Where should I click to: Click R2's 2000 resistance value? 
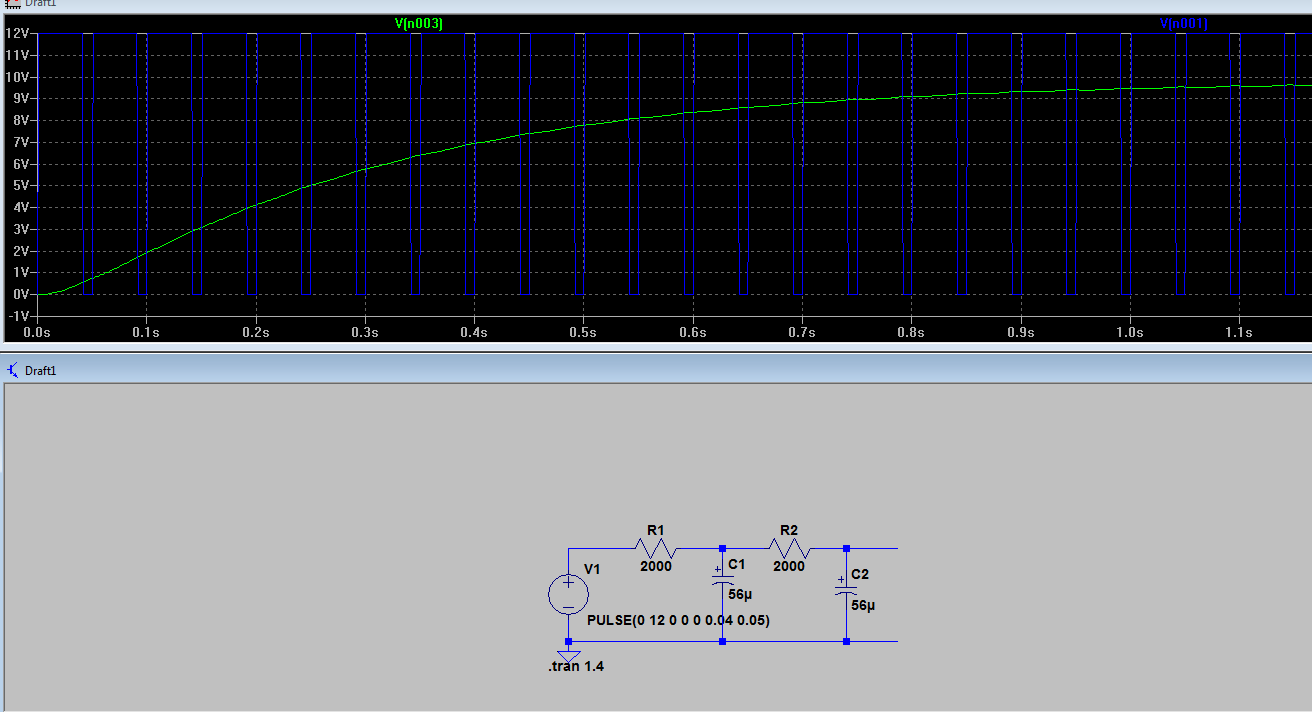click(x=789, y=566)
